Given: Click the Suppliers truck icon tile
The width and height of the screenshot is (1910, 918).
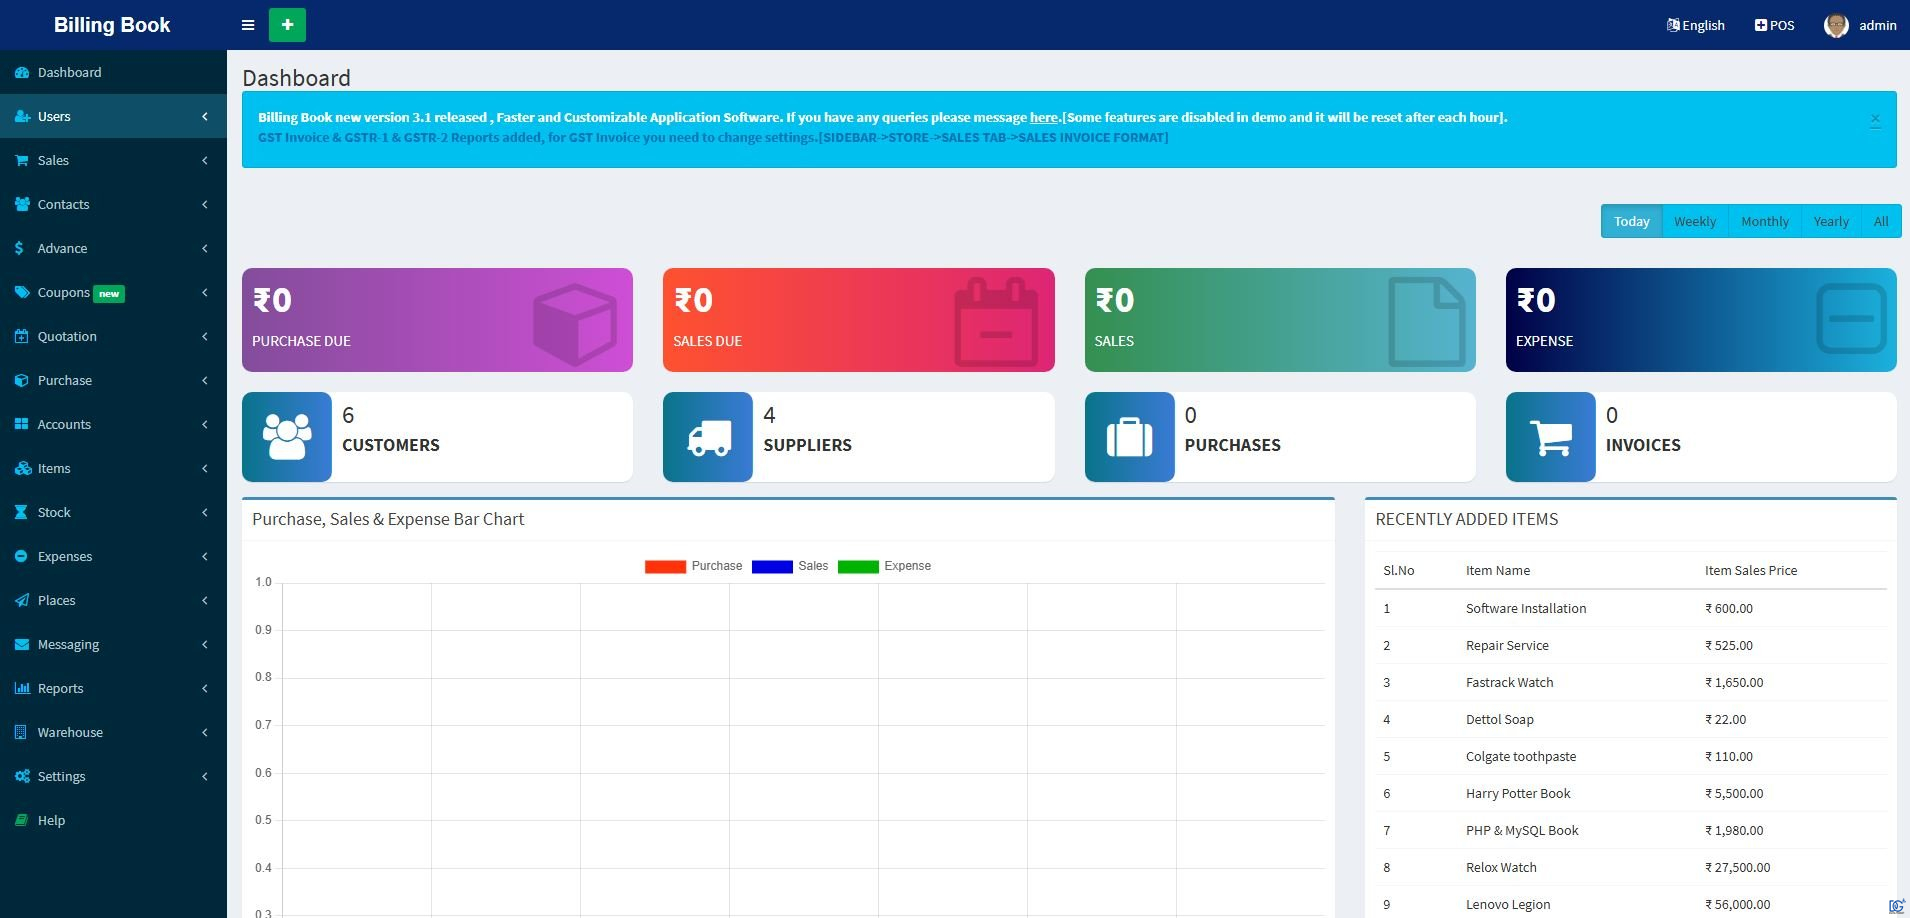Looking at the screenshot, I should (x=708, y=437).
